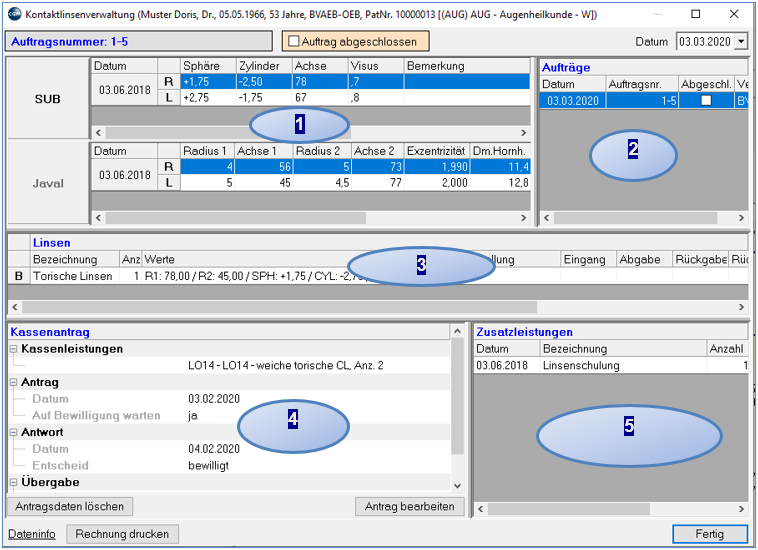
Task: Click right scroll arrow of SUB table
Action: click(x=524, y=132)
